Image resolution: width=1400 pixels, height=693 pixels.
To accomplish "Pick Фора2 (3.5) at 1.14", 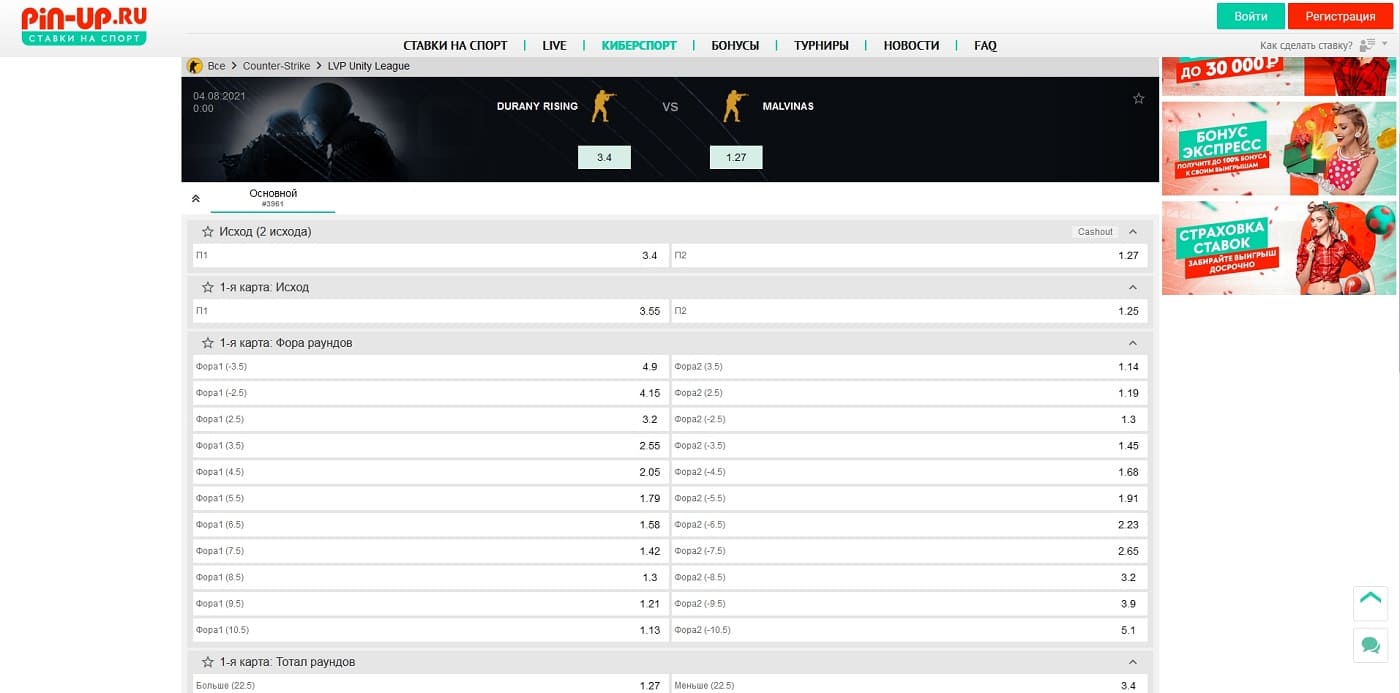I will (x=909, y=367).
